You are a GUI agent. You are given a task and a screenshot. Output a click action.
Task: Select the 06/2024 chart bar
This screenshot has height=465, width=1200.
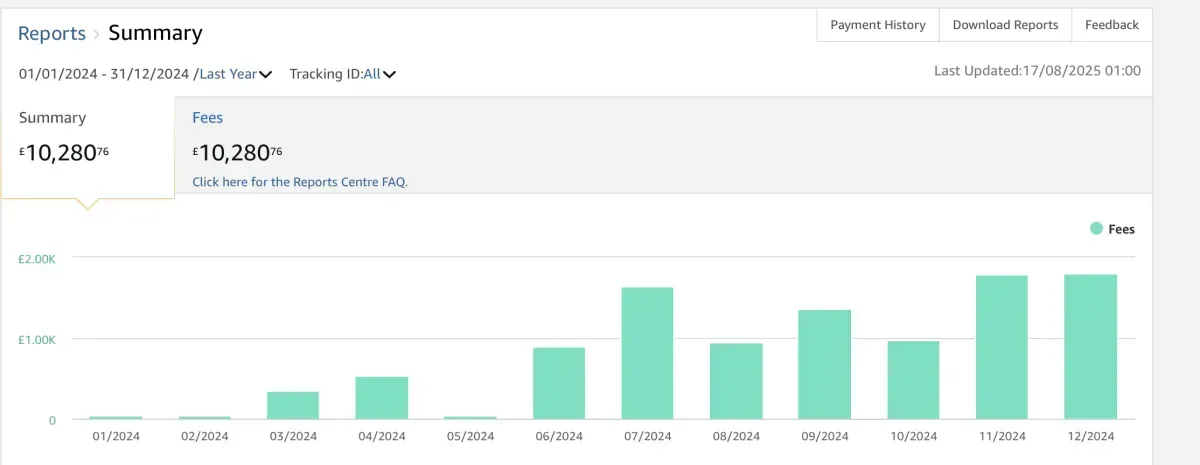pyautogui.click(x=559, y=383)
